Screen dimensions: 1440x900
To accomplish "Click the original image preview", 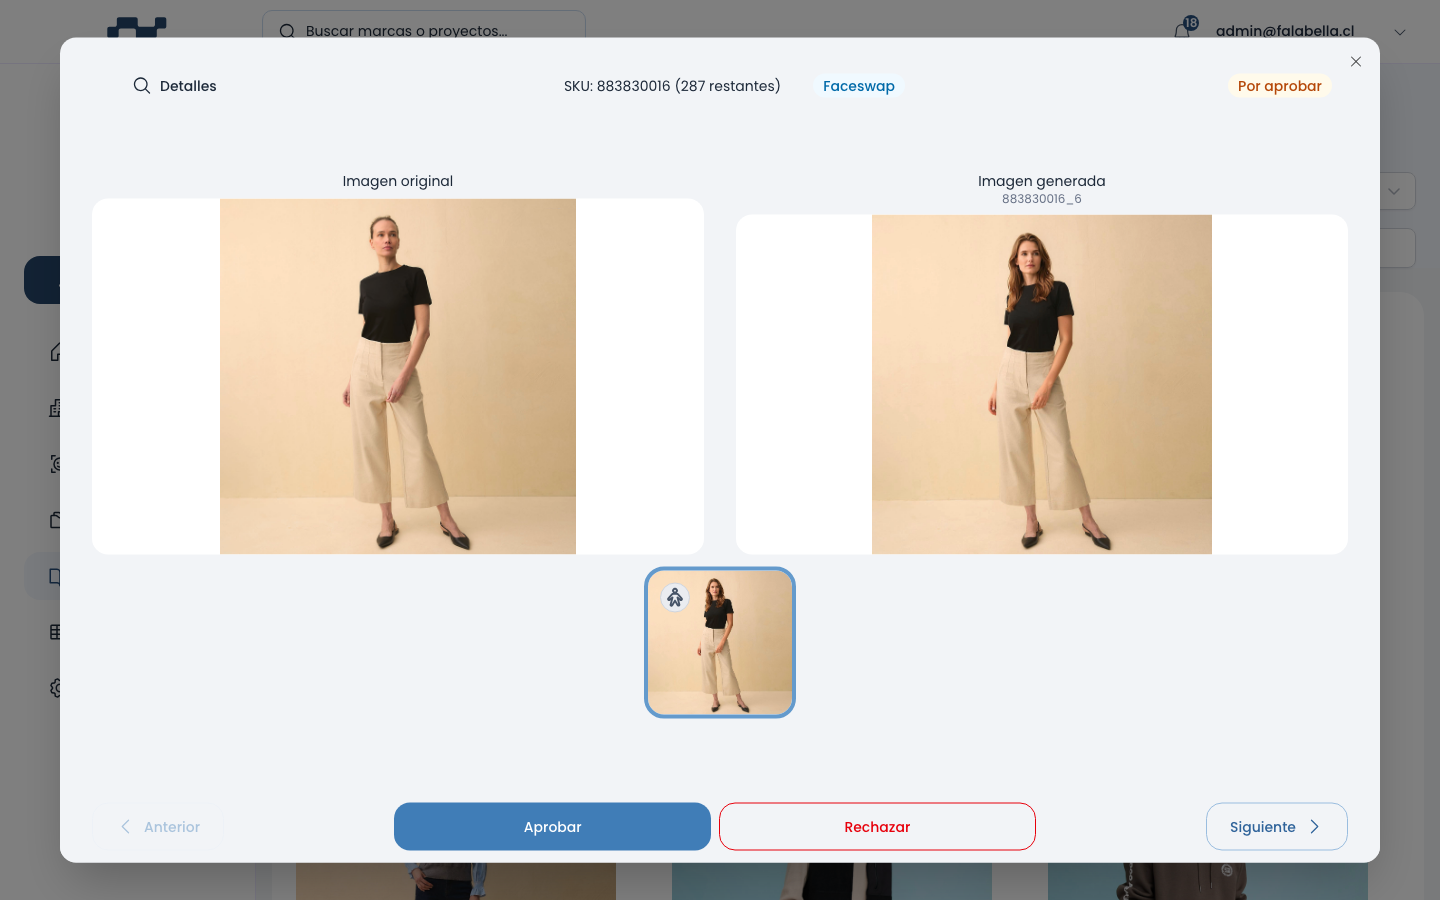I will pos(398,377).
